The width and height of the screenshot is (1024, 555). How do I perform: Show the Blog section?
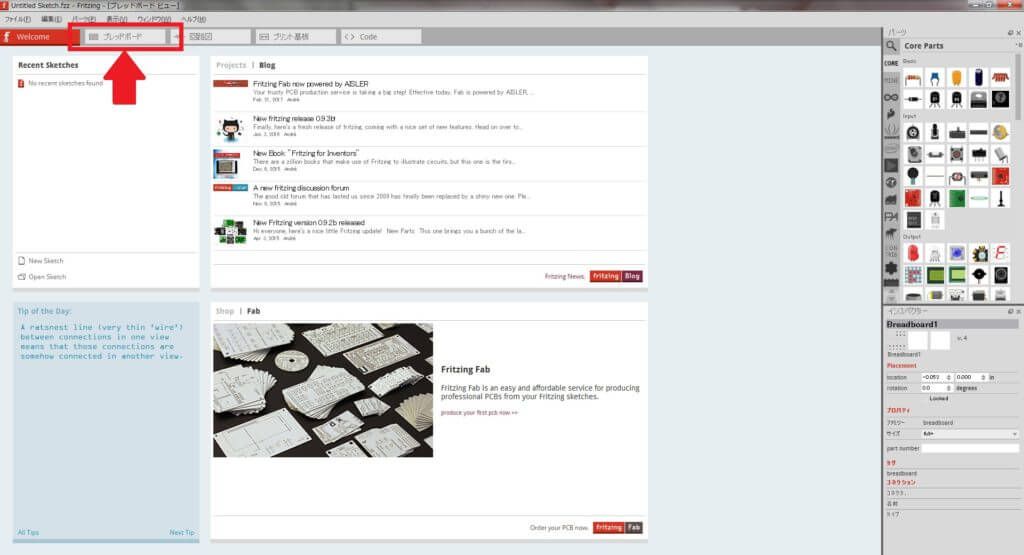click(x=267, y=65)
